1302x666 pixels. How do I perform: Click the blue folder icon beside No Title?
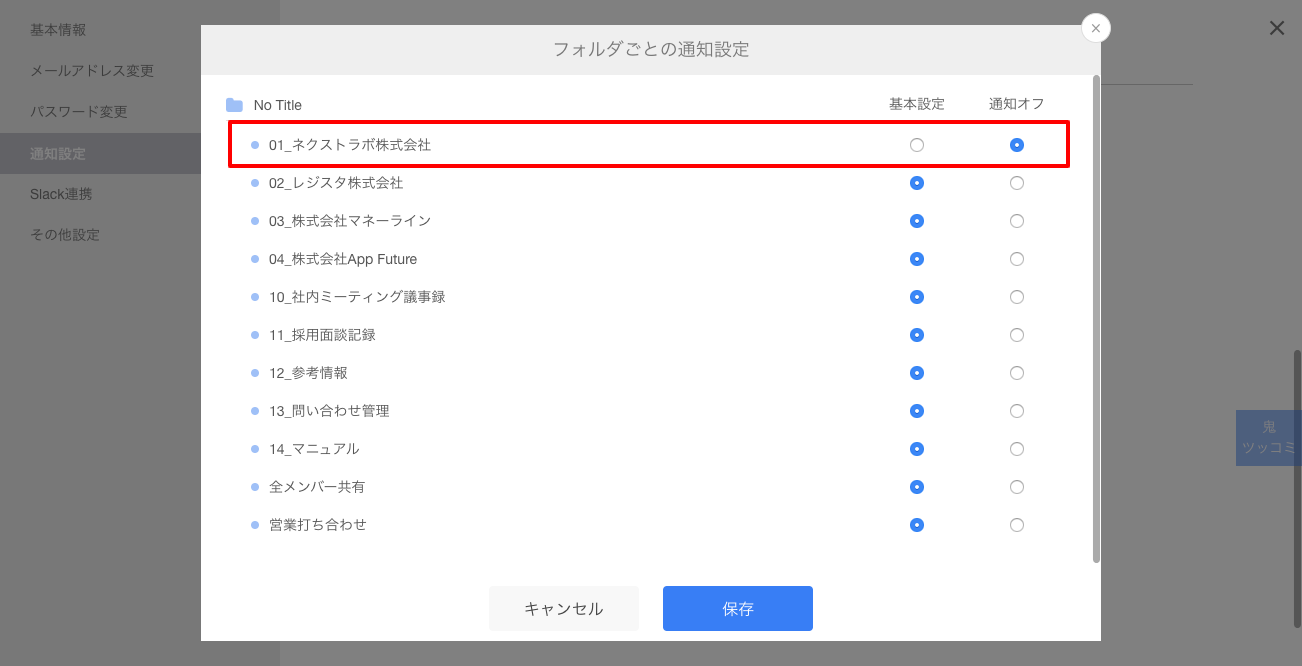234,104
